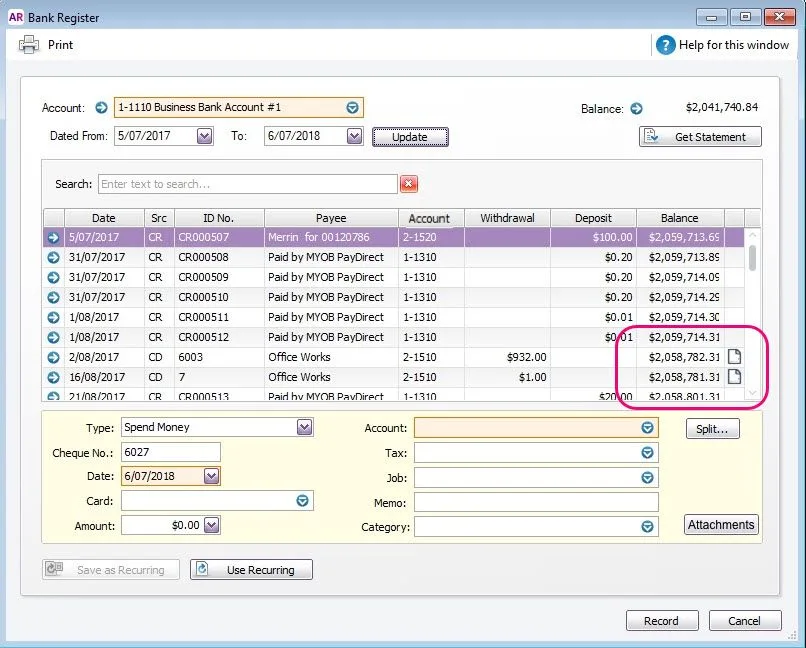Viewport: 806px width, 648px height.
Task: Click the arrow icon next to Account label
Action: coord(101,108)
